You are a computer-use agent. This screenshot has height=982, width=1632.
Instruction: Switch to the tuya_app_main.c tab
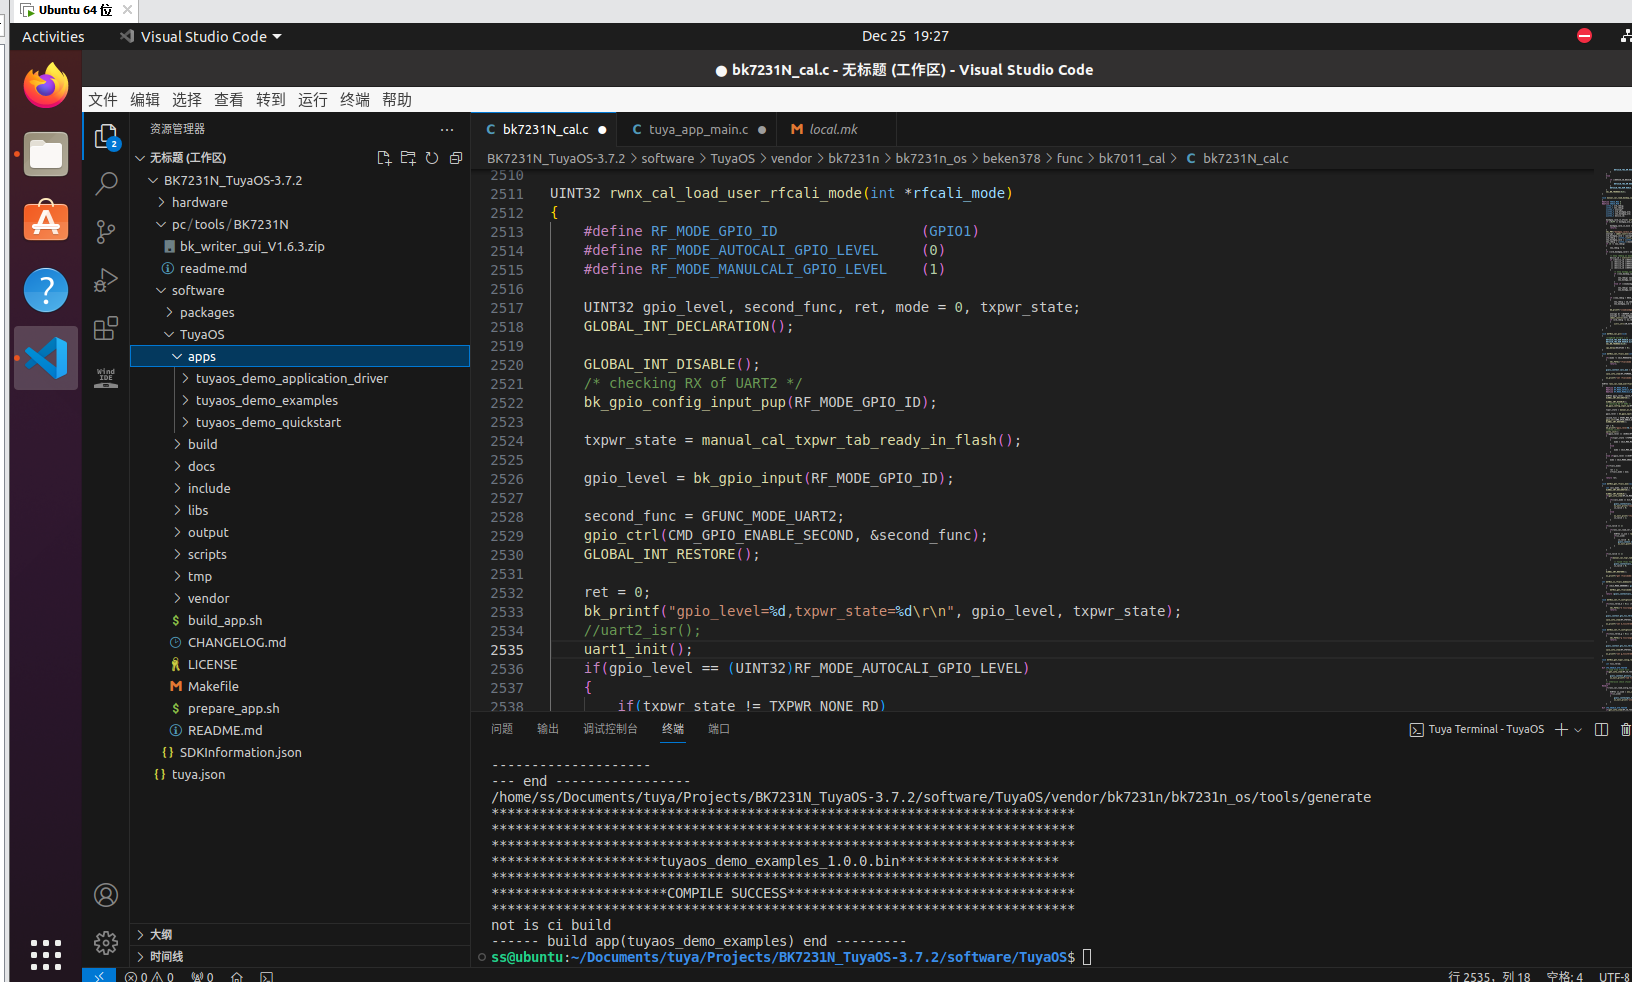click(698, 129)
